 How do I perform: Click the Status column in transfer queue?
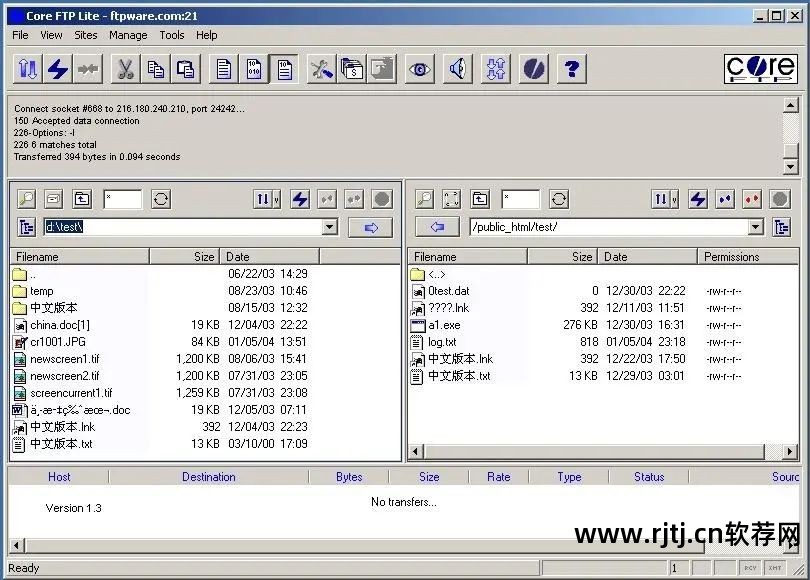point(649,477)
